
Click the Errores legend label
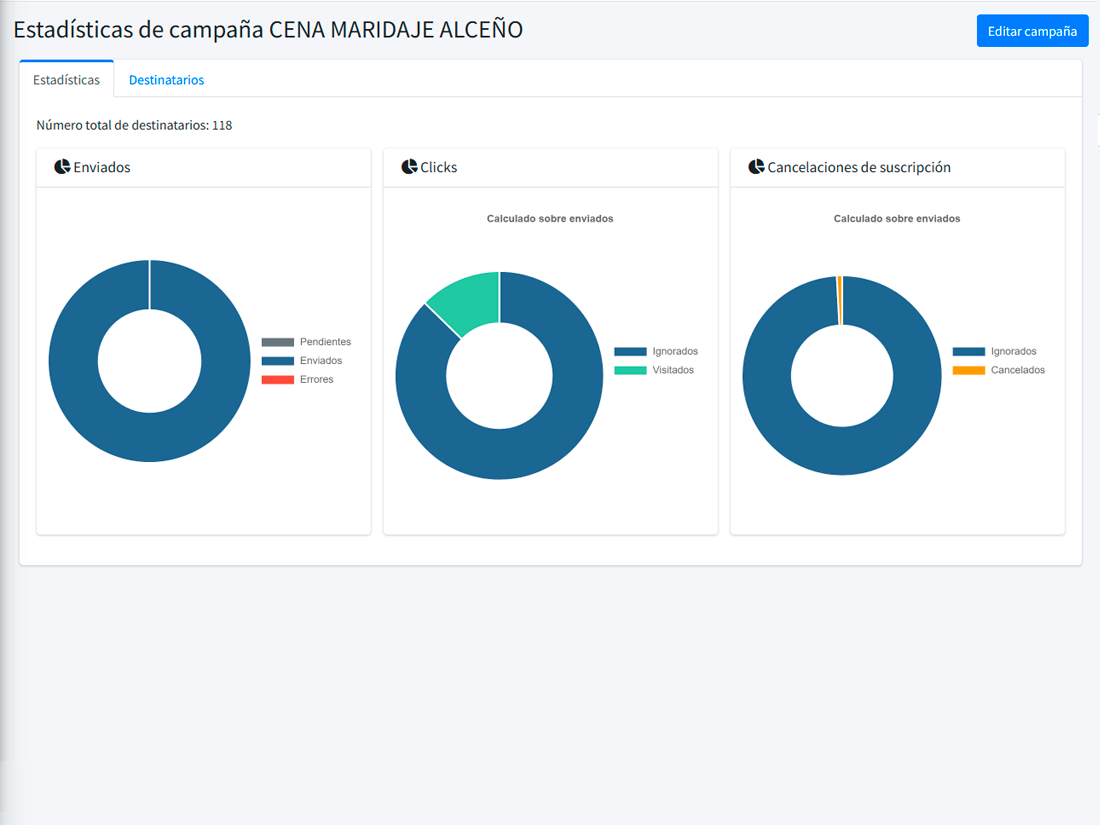tap(316, 380)
